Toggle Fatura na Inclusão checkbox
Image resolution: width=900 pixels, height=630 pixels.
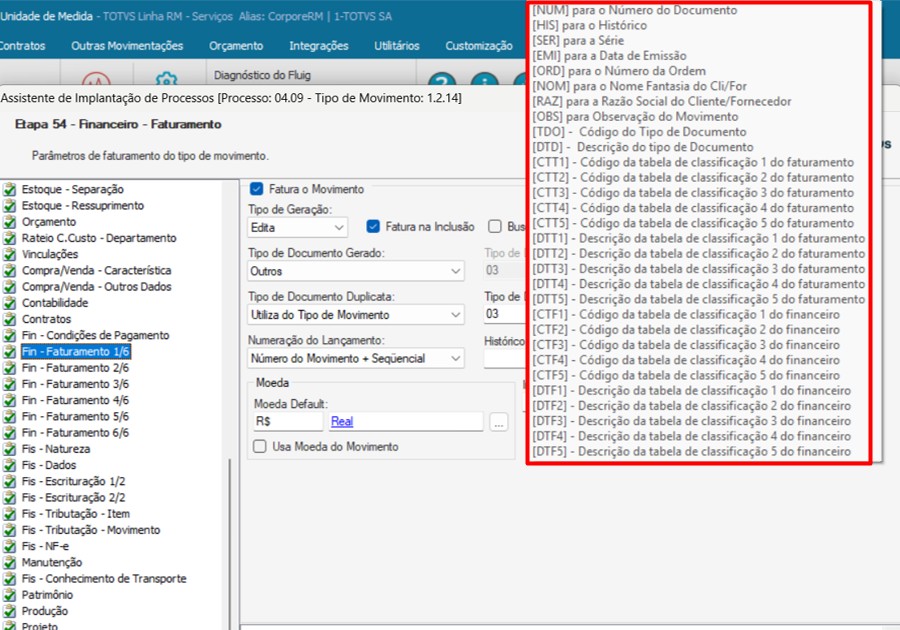tap(373, 227)
